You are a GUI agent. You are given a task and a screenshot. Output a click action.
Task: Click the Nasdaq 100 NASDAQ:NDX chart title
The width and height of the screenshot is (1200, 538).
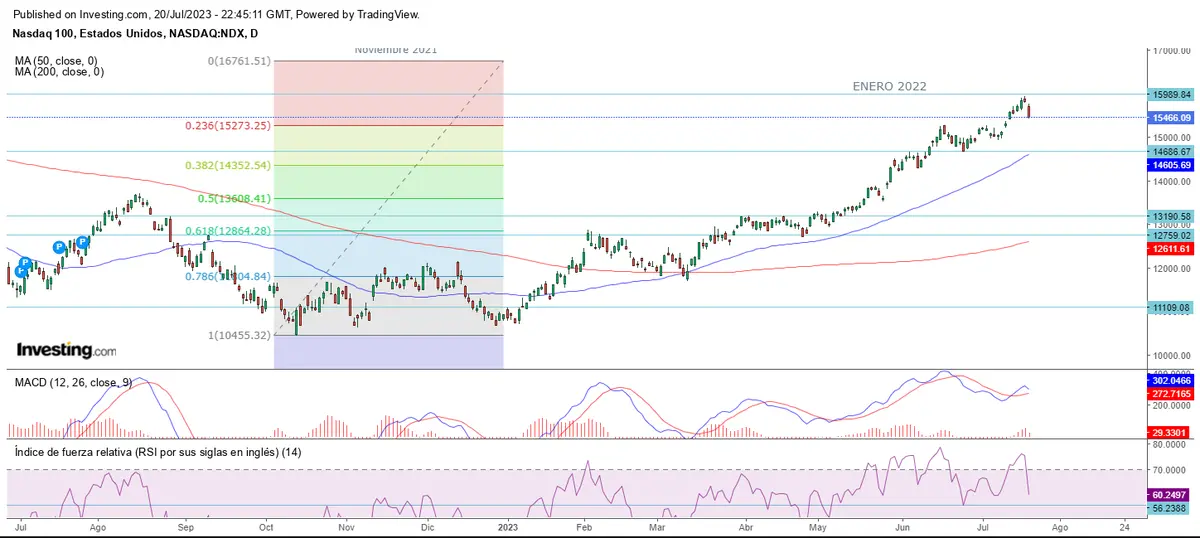(x=131, y=33)
